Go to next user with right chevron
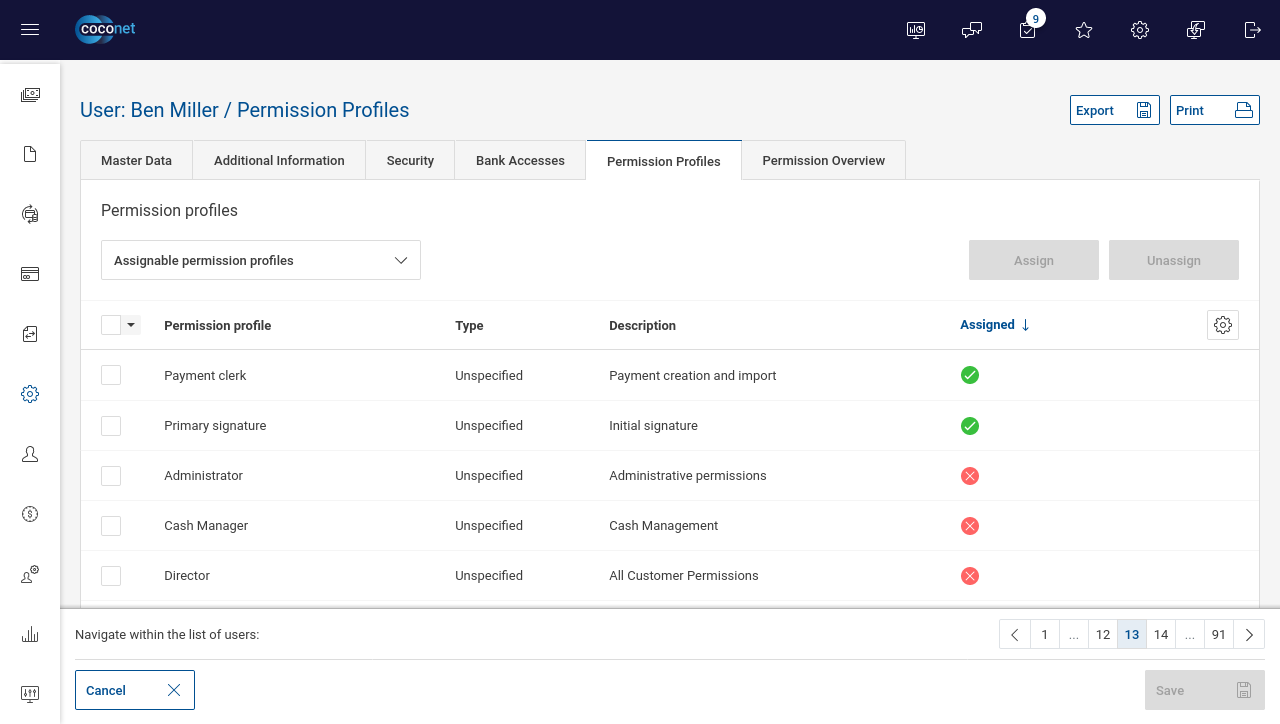The image size is (1280, 724). click(1249, 634)
